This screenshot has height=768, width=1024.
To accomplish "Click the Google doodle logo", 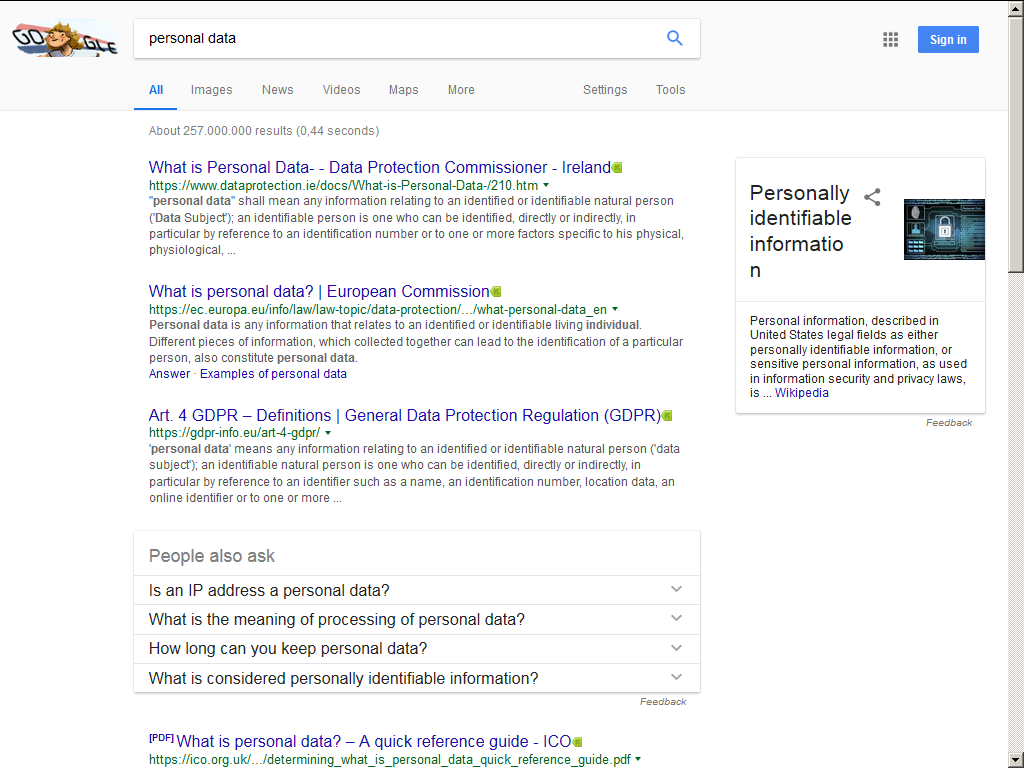I will (65, 39).
